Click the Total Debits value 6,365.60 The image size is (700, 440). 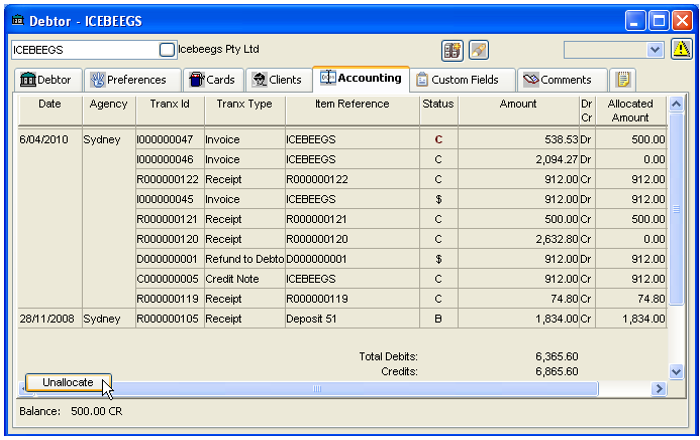point(557,357)
